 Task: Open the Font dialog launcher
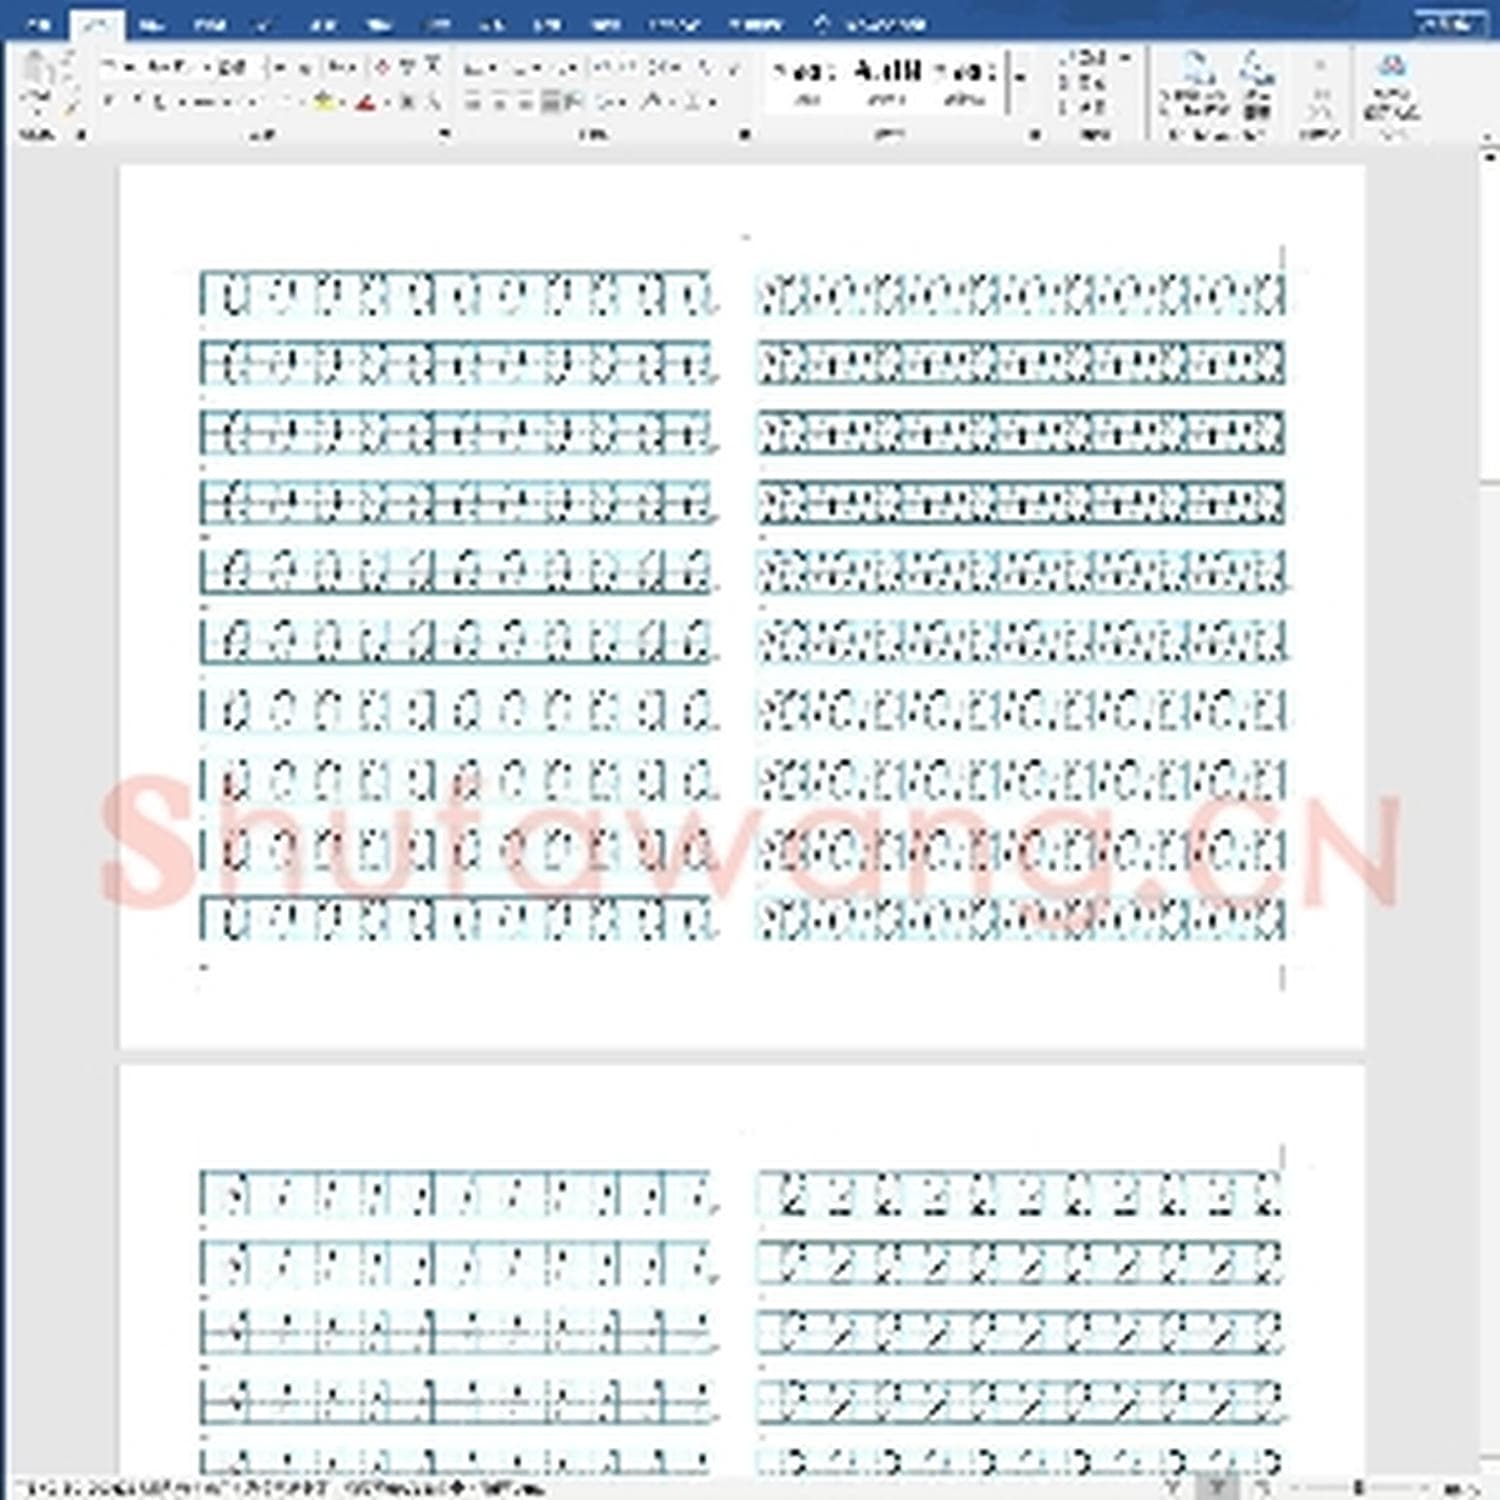444,134
